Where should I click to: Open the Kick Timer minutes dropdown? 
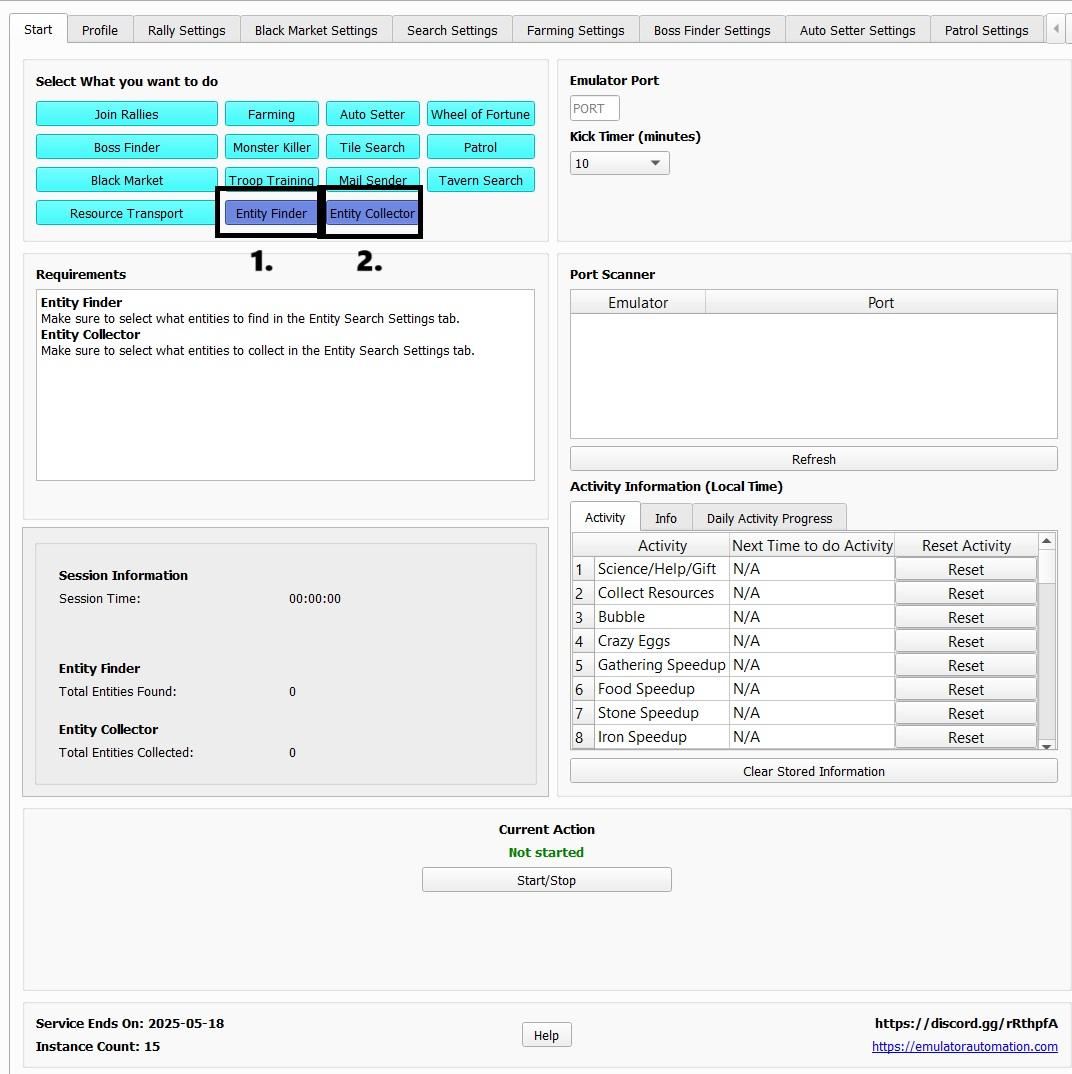pyautogui.click(x=619, y=163)
